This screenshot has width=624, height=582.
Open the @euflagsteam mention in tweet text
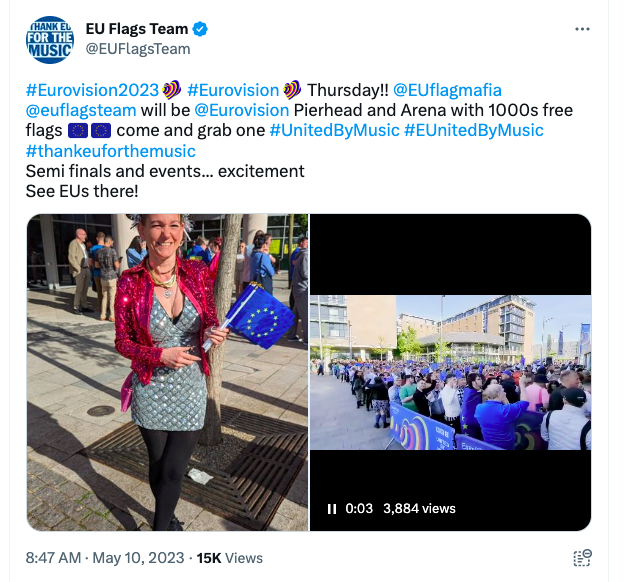coord(81,111)
